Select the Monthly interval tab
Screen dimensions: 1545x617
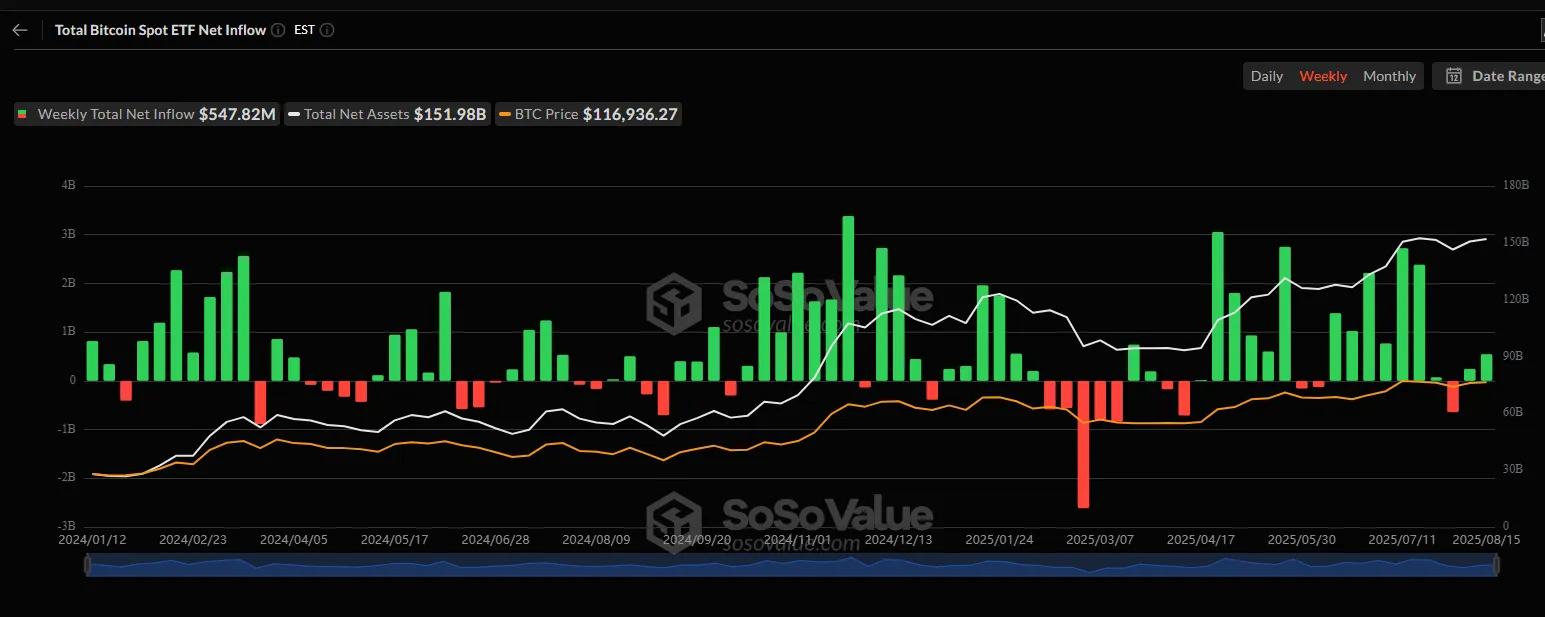pyautogui.click(x=1389, y=76)
